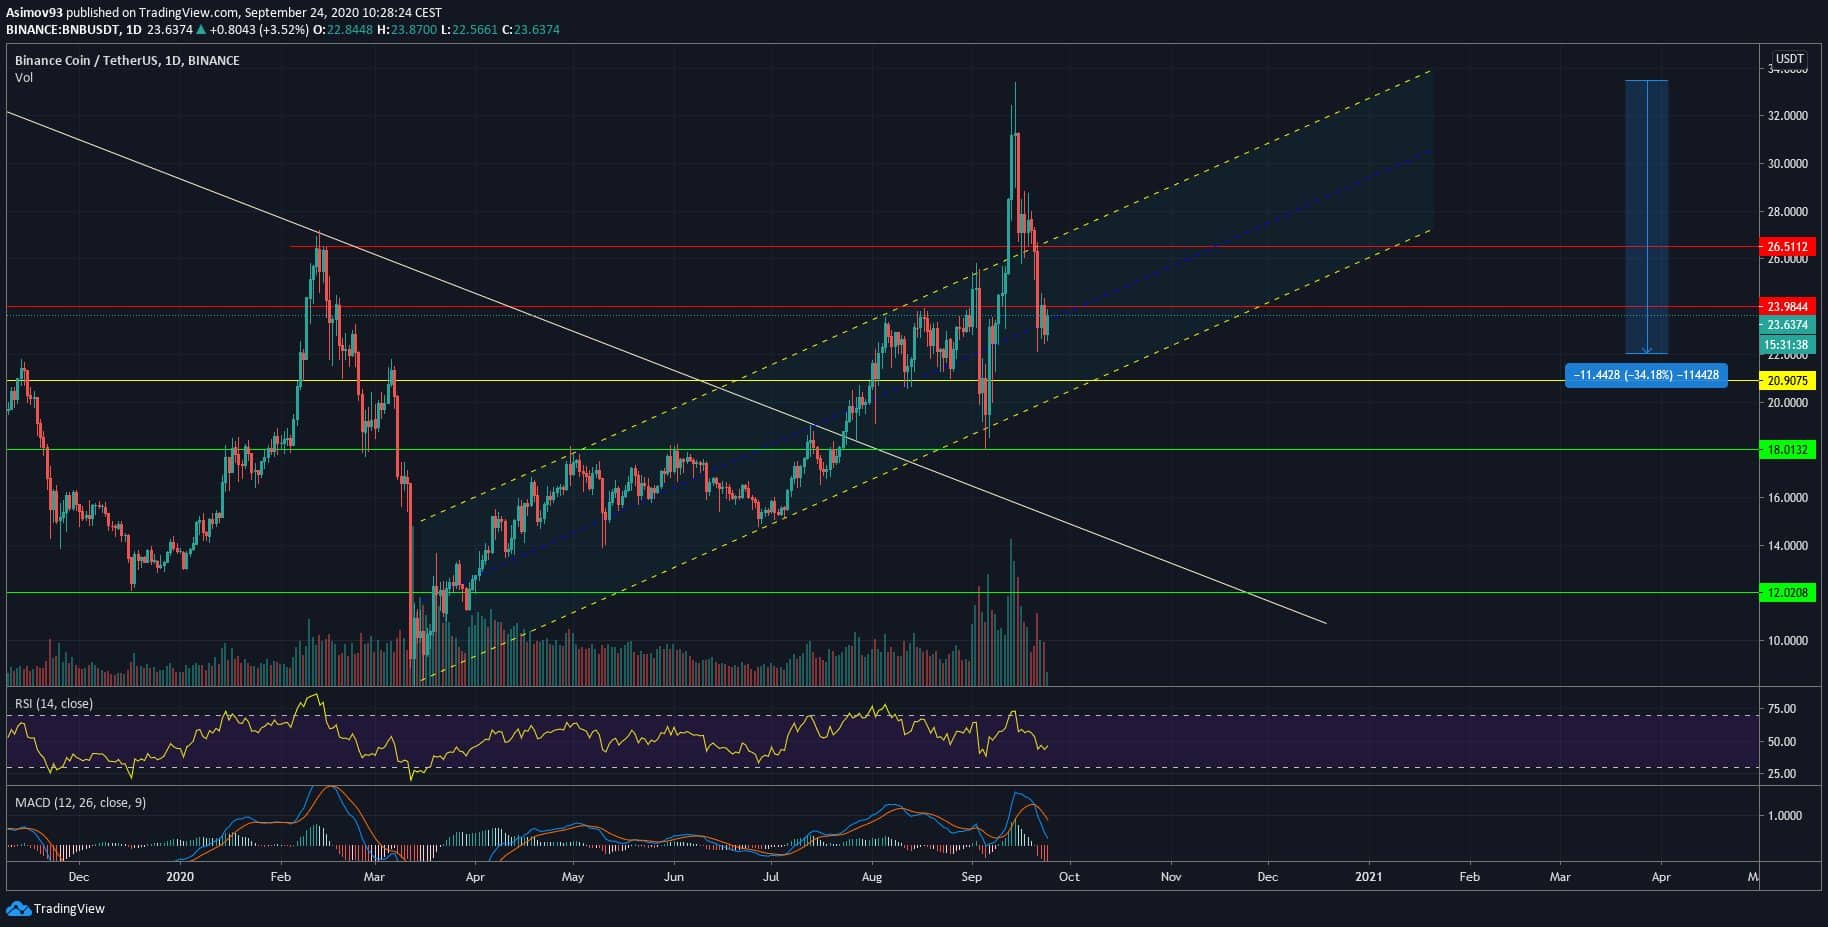Screen dimensions: 1828x927
Task: Click the Sep label on time axis
Action: [x=971, y=877]
